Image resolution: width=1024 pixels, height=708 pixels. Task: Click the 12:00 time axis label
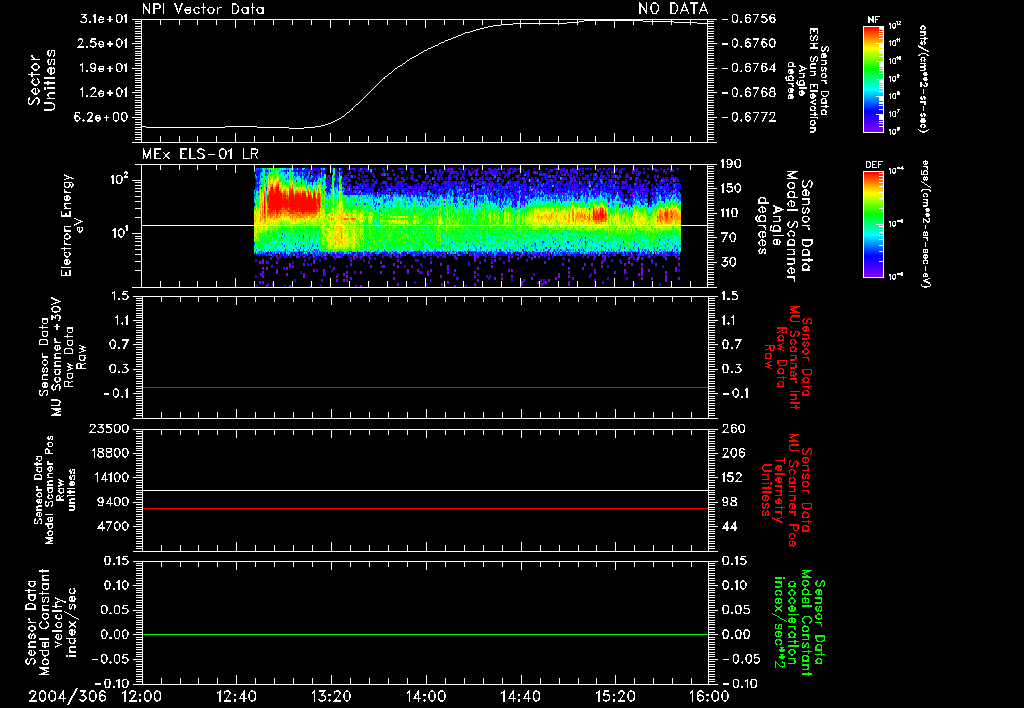(x=141, y=696)
